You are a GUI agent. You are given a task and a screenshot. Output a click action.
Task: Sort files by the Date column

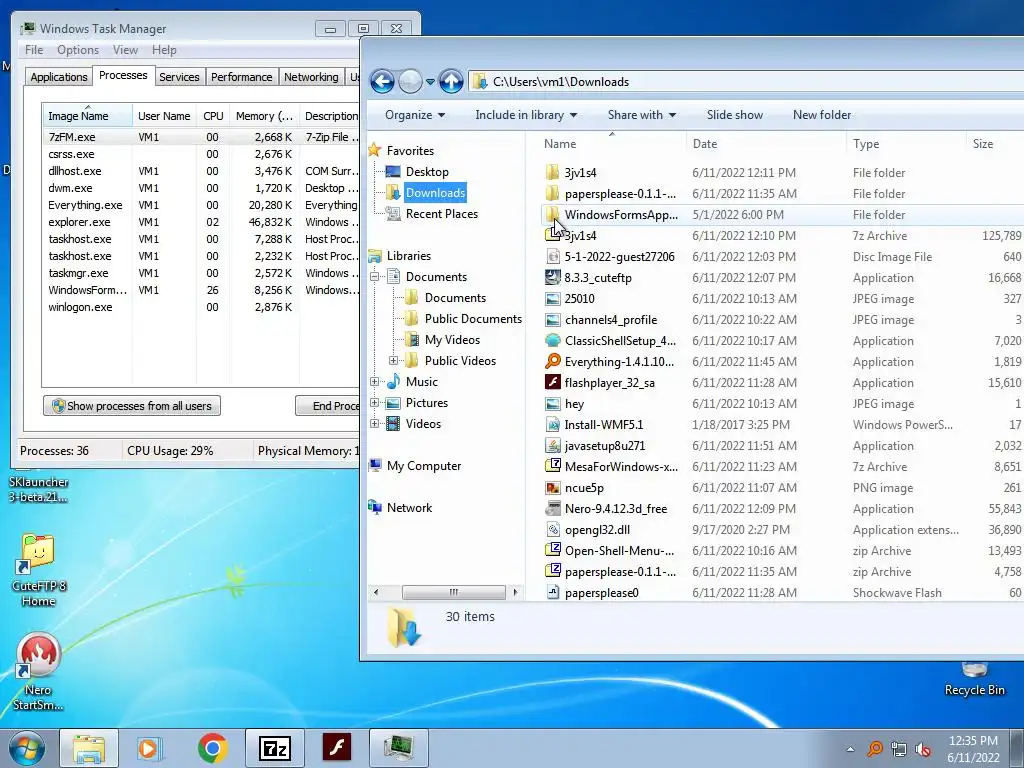click(766, 144)
